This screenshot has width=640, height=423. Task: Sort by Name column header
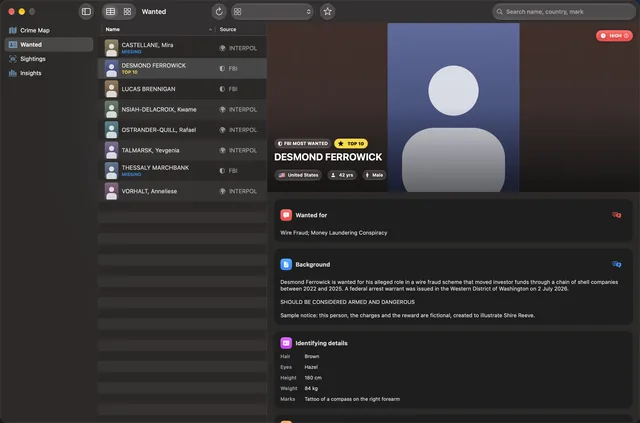click(x=158, y=29)
